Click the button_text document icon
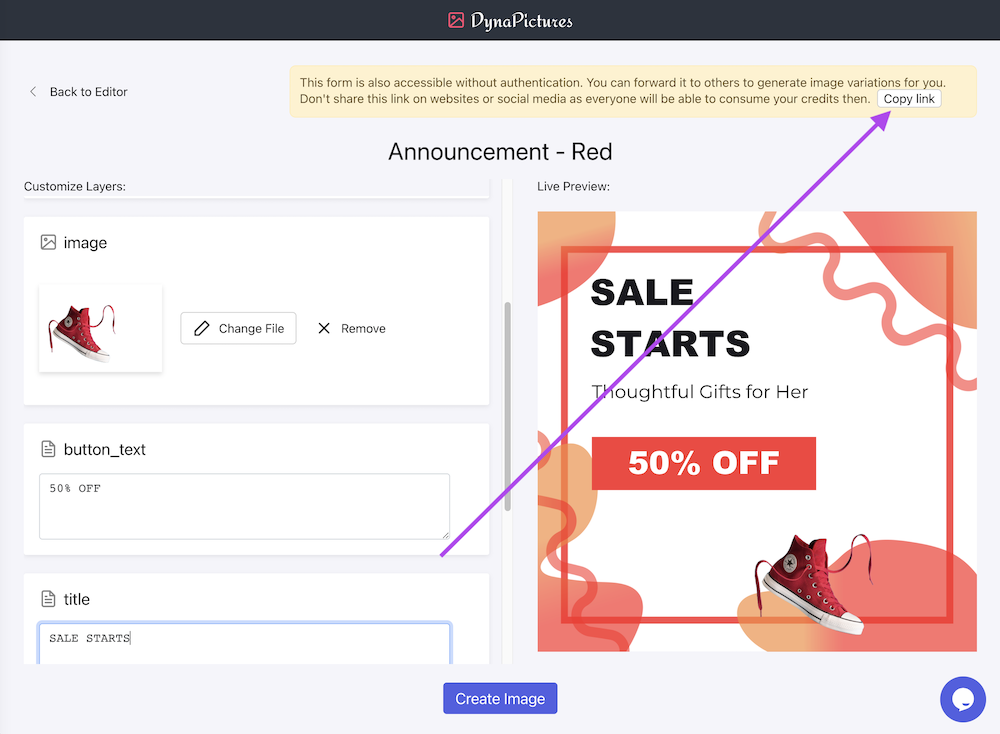1000x734 pixels. tap(48, 449)
